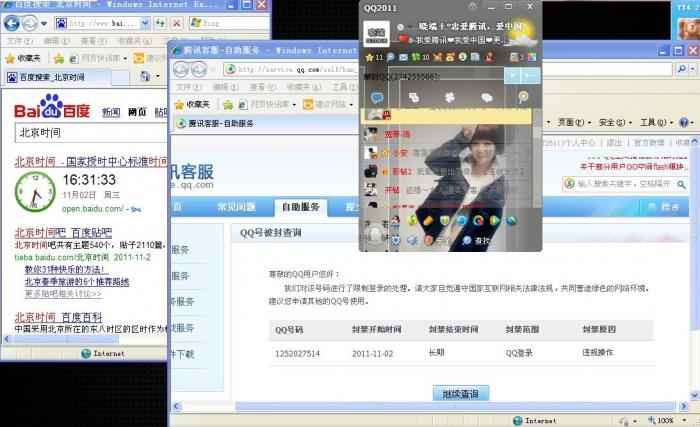The image size is (700, 427).
Task: Open 收藏夹 favorites button in Tencent IE window
Action: coord(192,105)
